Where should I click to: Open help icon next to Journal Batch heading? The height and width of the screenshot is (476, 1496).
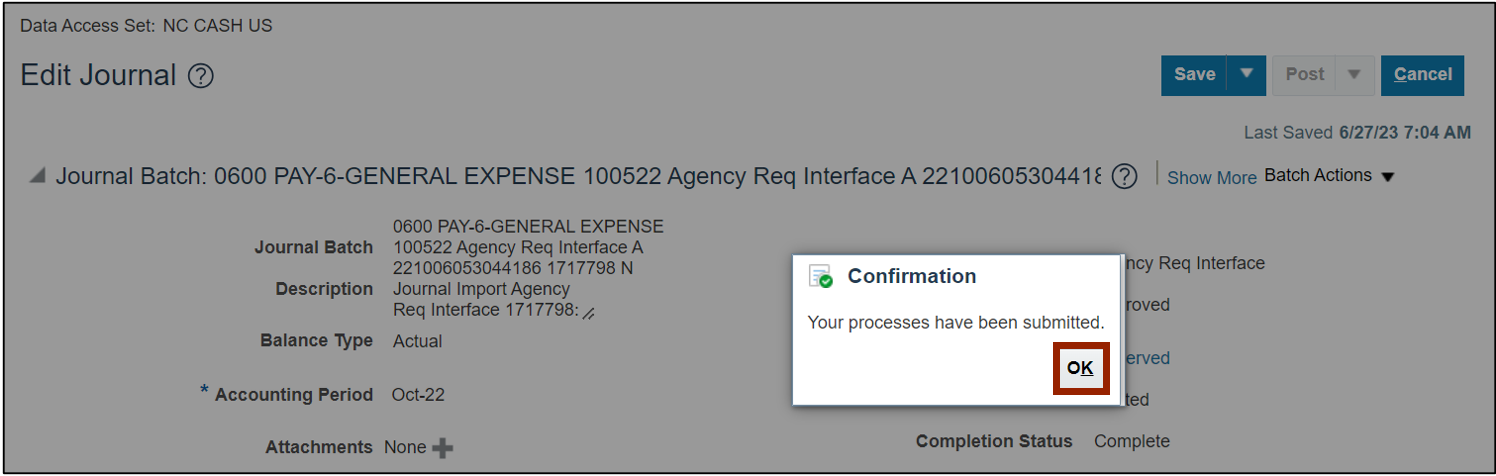pyautogui.click(x=1124, y=177)
